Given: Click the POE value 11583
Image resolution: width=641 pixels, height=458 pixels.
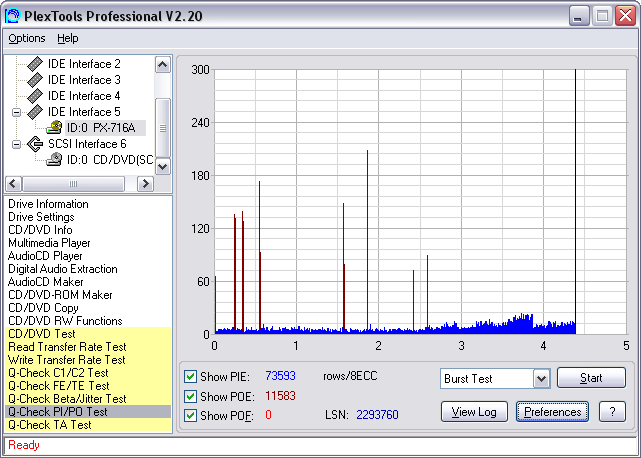Looking at the screenshot, I should [x=280, y=396].
